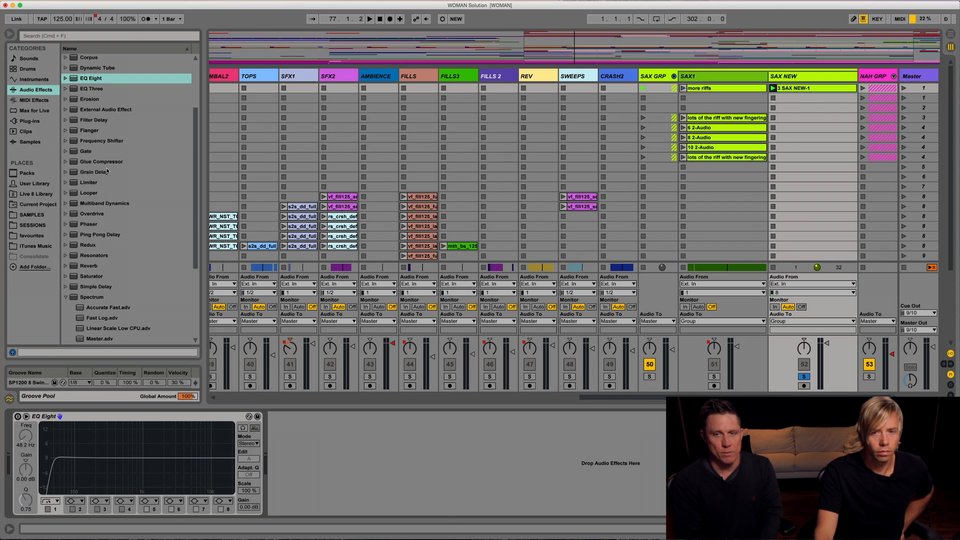Select MIDI Effects category
Image resolution: width=960 pixels, height=540 pixels.
click(34, 100)
